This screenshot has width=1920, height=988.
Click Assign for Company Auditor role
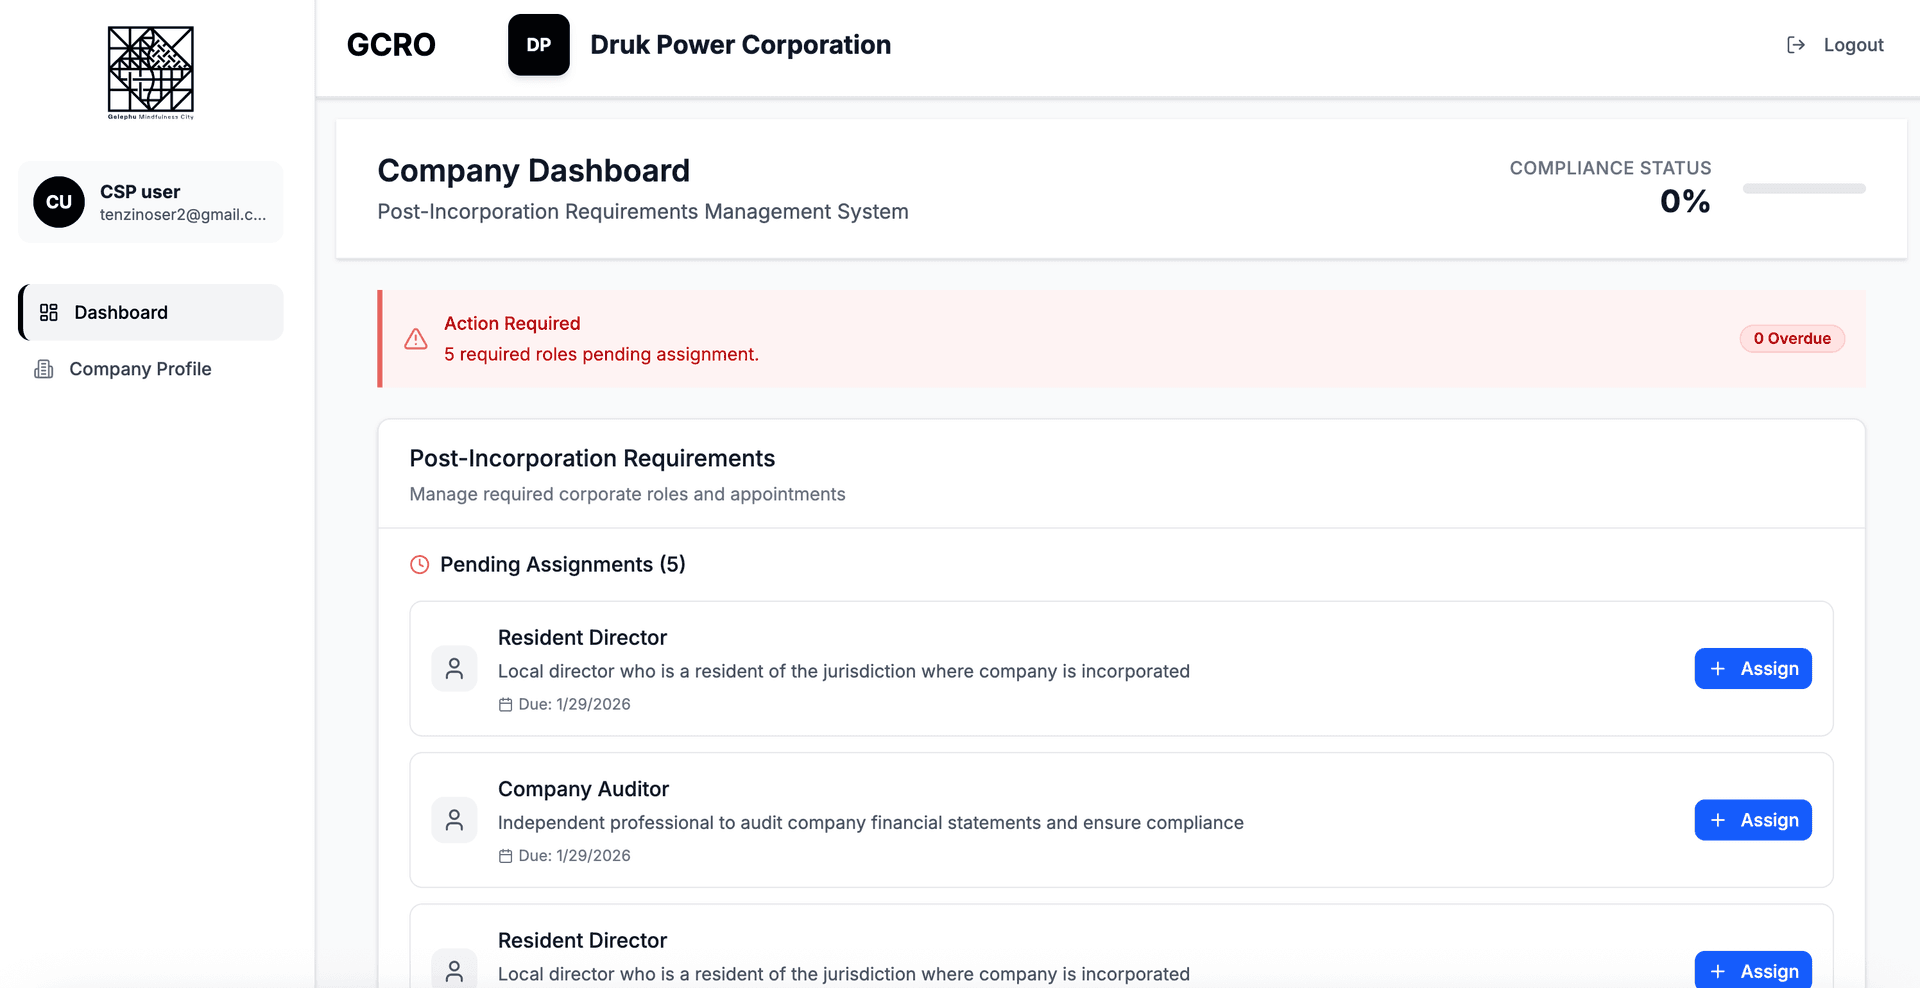click(x=1752, y=819)
